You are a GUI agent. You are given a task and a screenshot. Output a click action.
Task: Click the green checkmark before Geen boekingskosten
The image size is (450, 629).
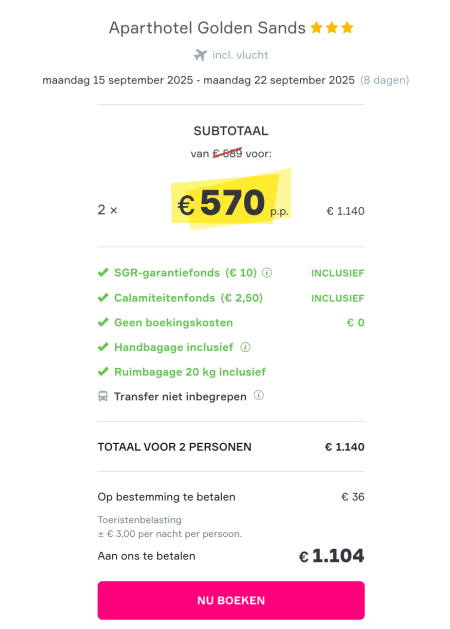click(103, 322)
